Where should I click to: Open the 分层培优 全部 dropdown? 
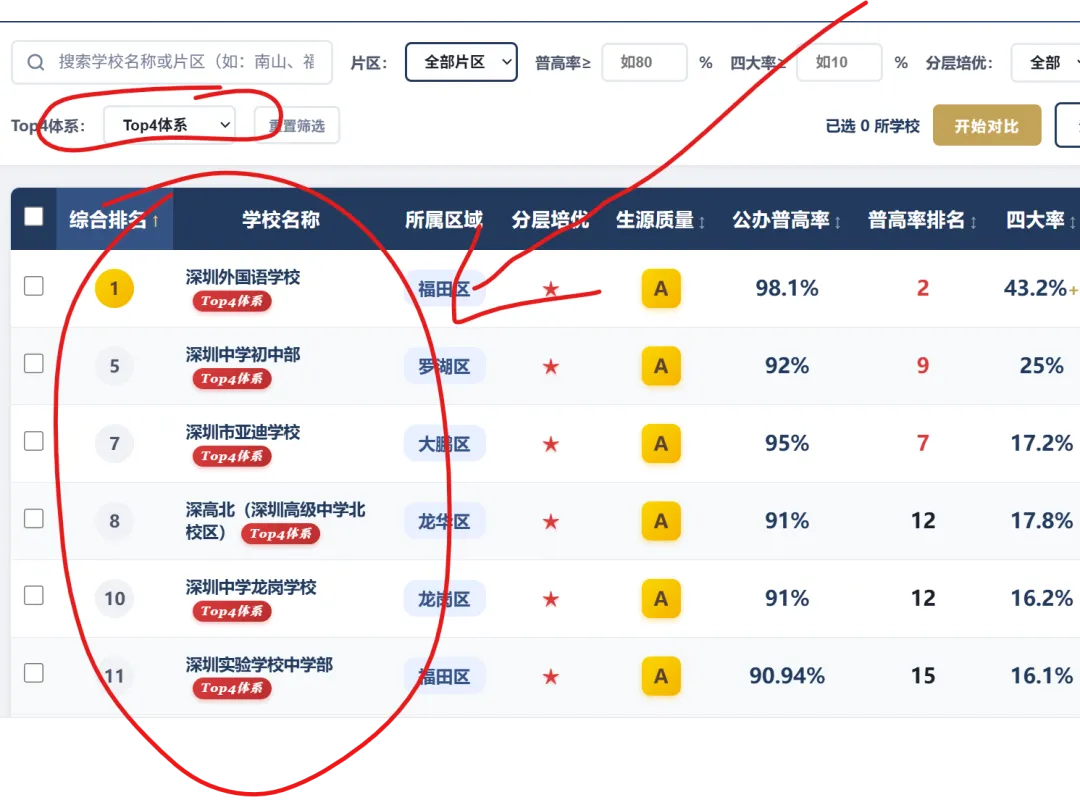click(1046, 63)
